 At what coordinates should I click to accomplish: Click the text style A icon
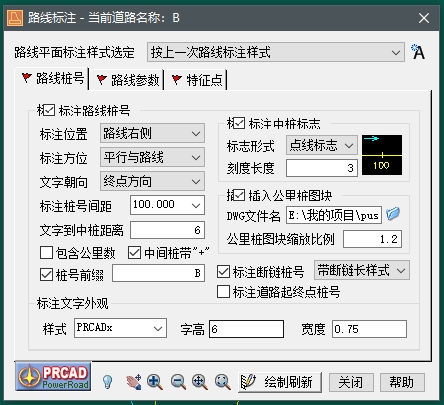coord(418,52)
